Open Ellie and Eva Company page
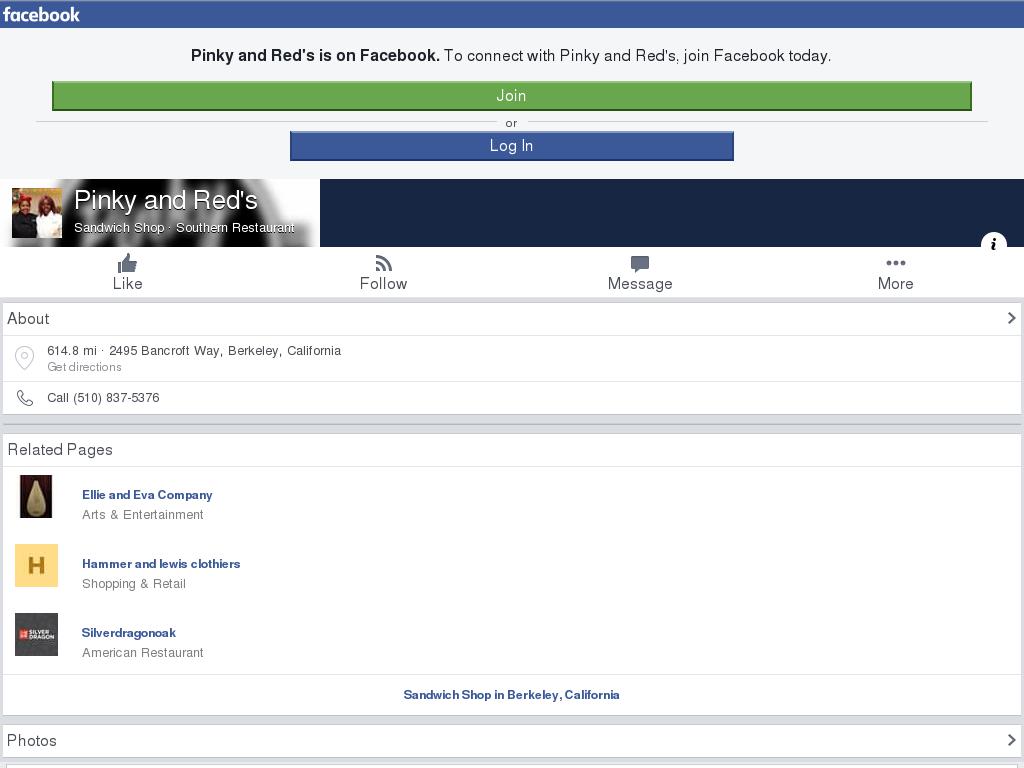The height and width of the screenshot is (768, 1024). point(147,495)
